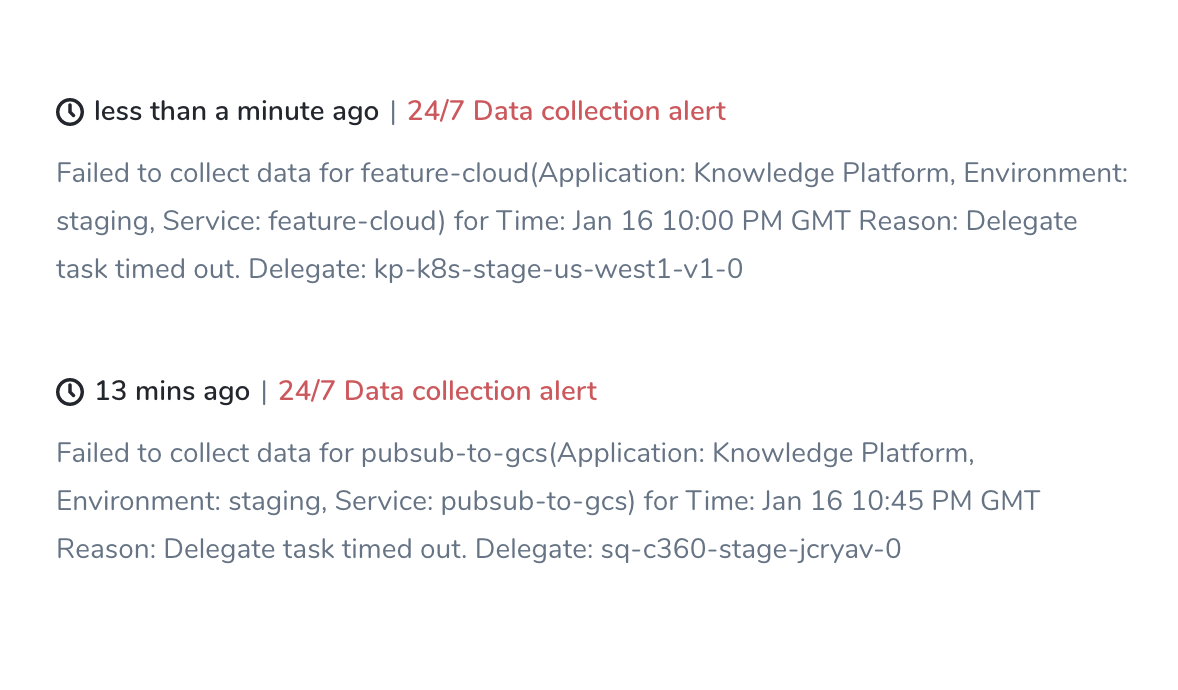The width and height of the screenshot is (1178, 690).
Task: Click delegate name sq-c360-stage-jcryav-0
Action: pyautogui.click(x=751, y=549)
